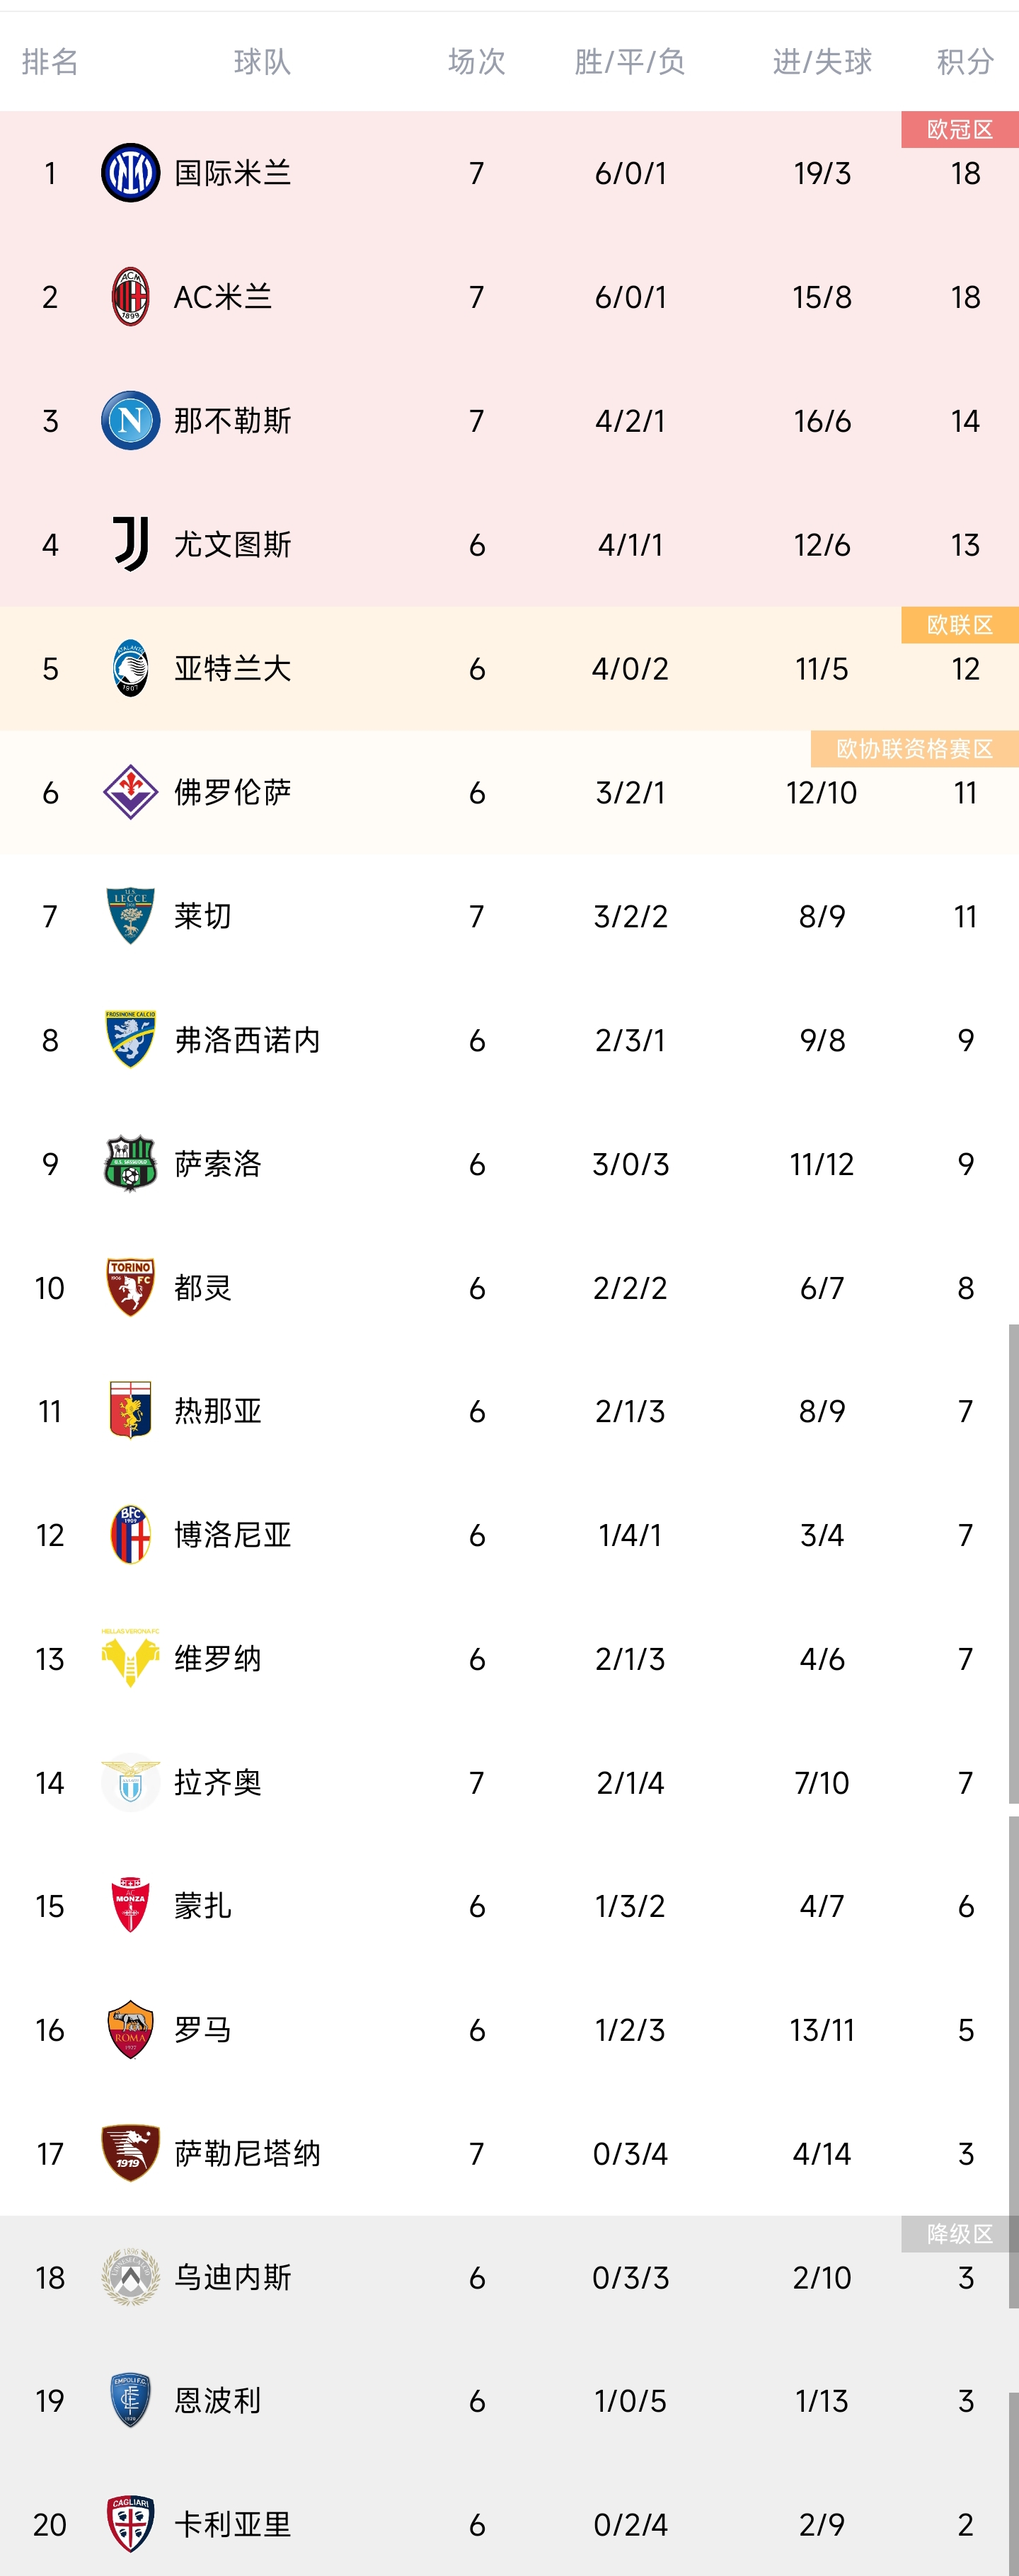The height and width of the screenshot is (2576, 1019).
Task: Tap the 降级区 relegation tag
Action: 959,2234
